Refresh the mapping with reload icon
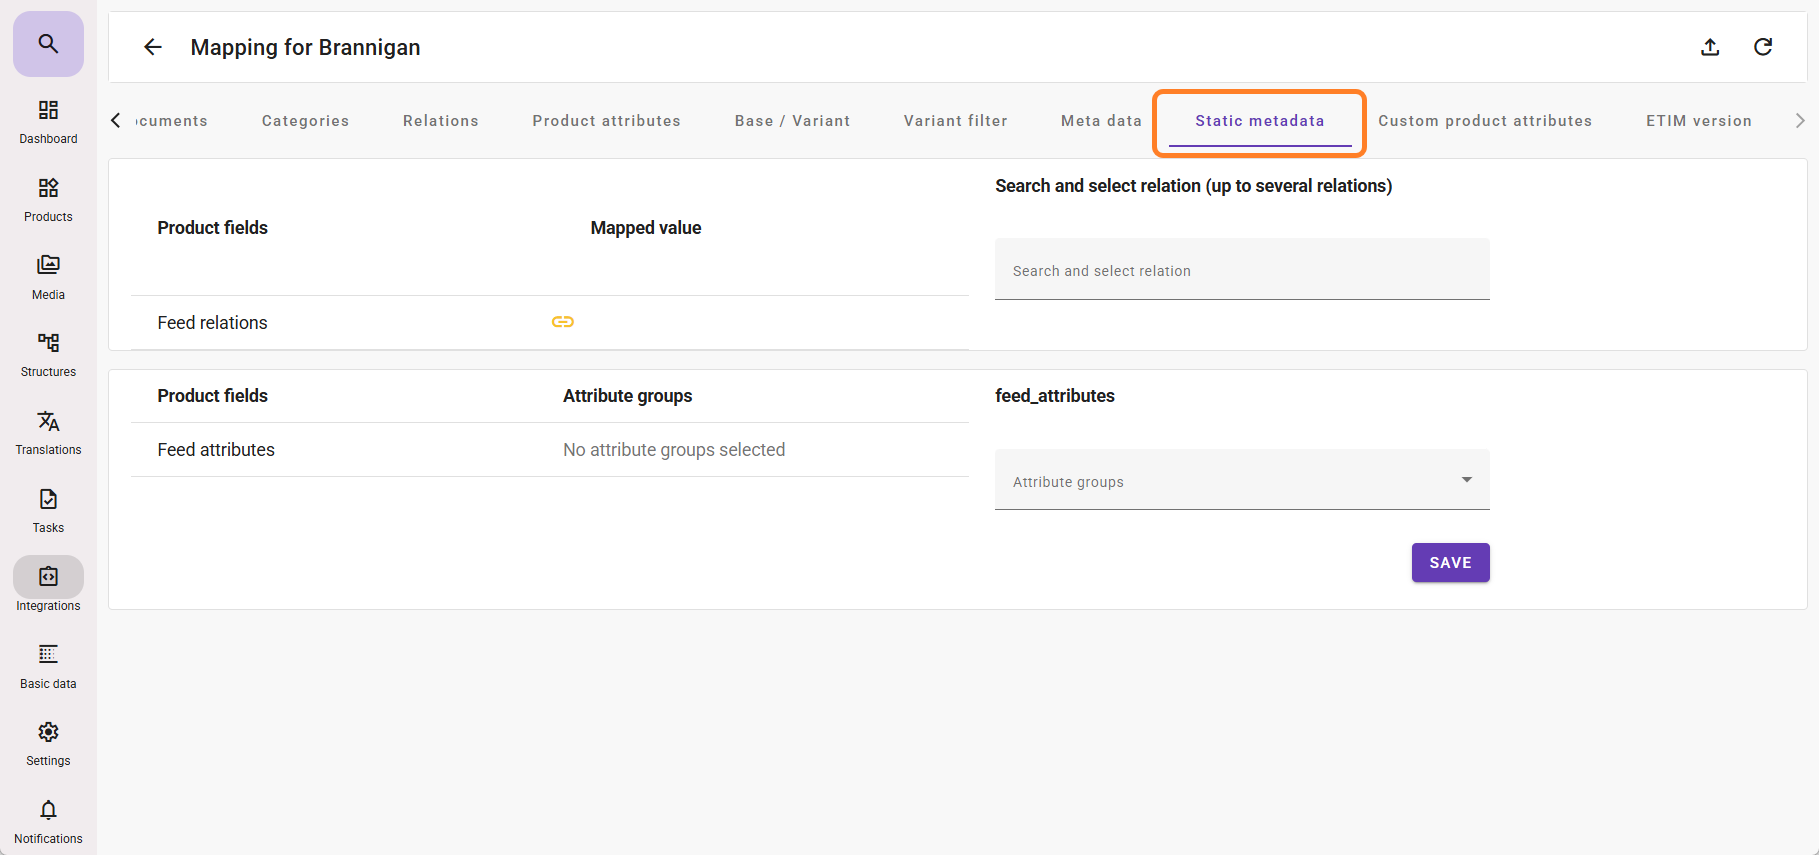 click(1763, 47)
